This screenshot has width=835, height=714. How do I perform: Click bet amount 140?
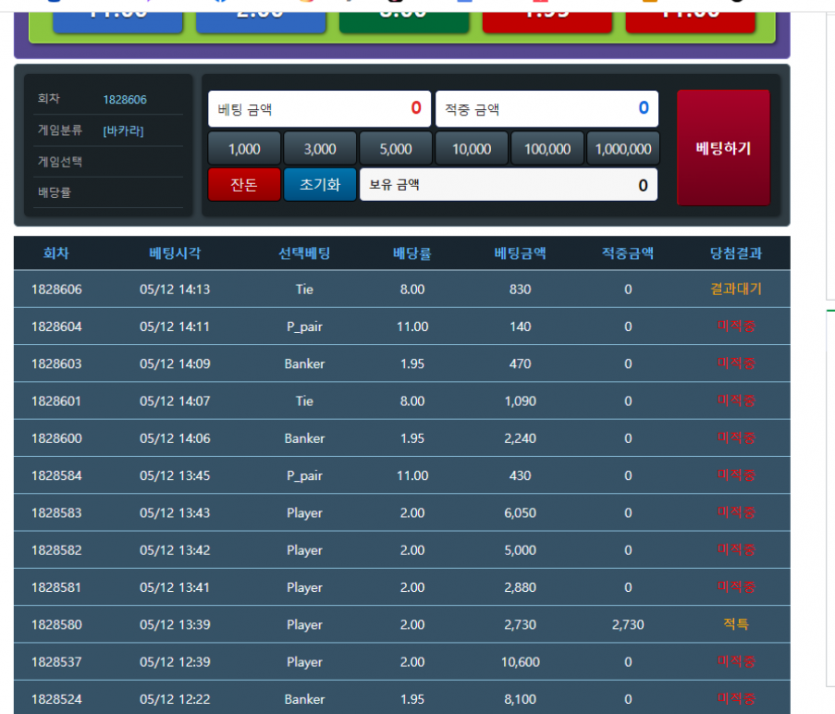[x=520, y=326]
